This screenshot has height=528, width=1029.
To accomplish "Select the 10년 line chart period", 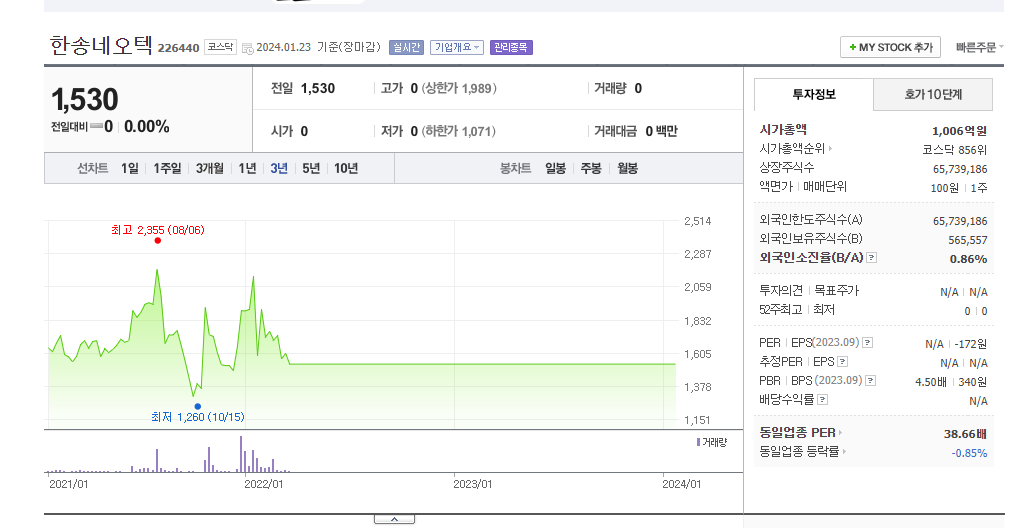I will [346, 169].
